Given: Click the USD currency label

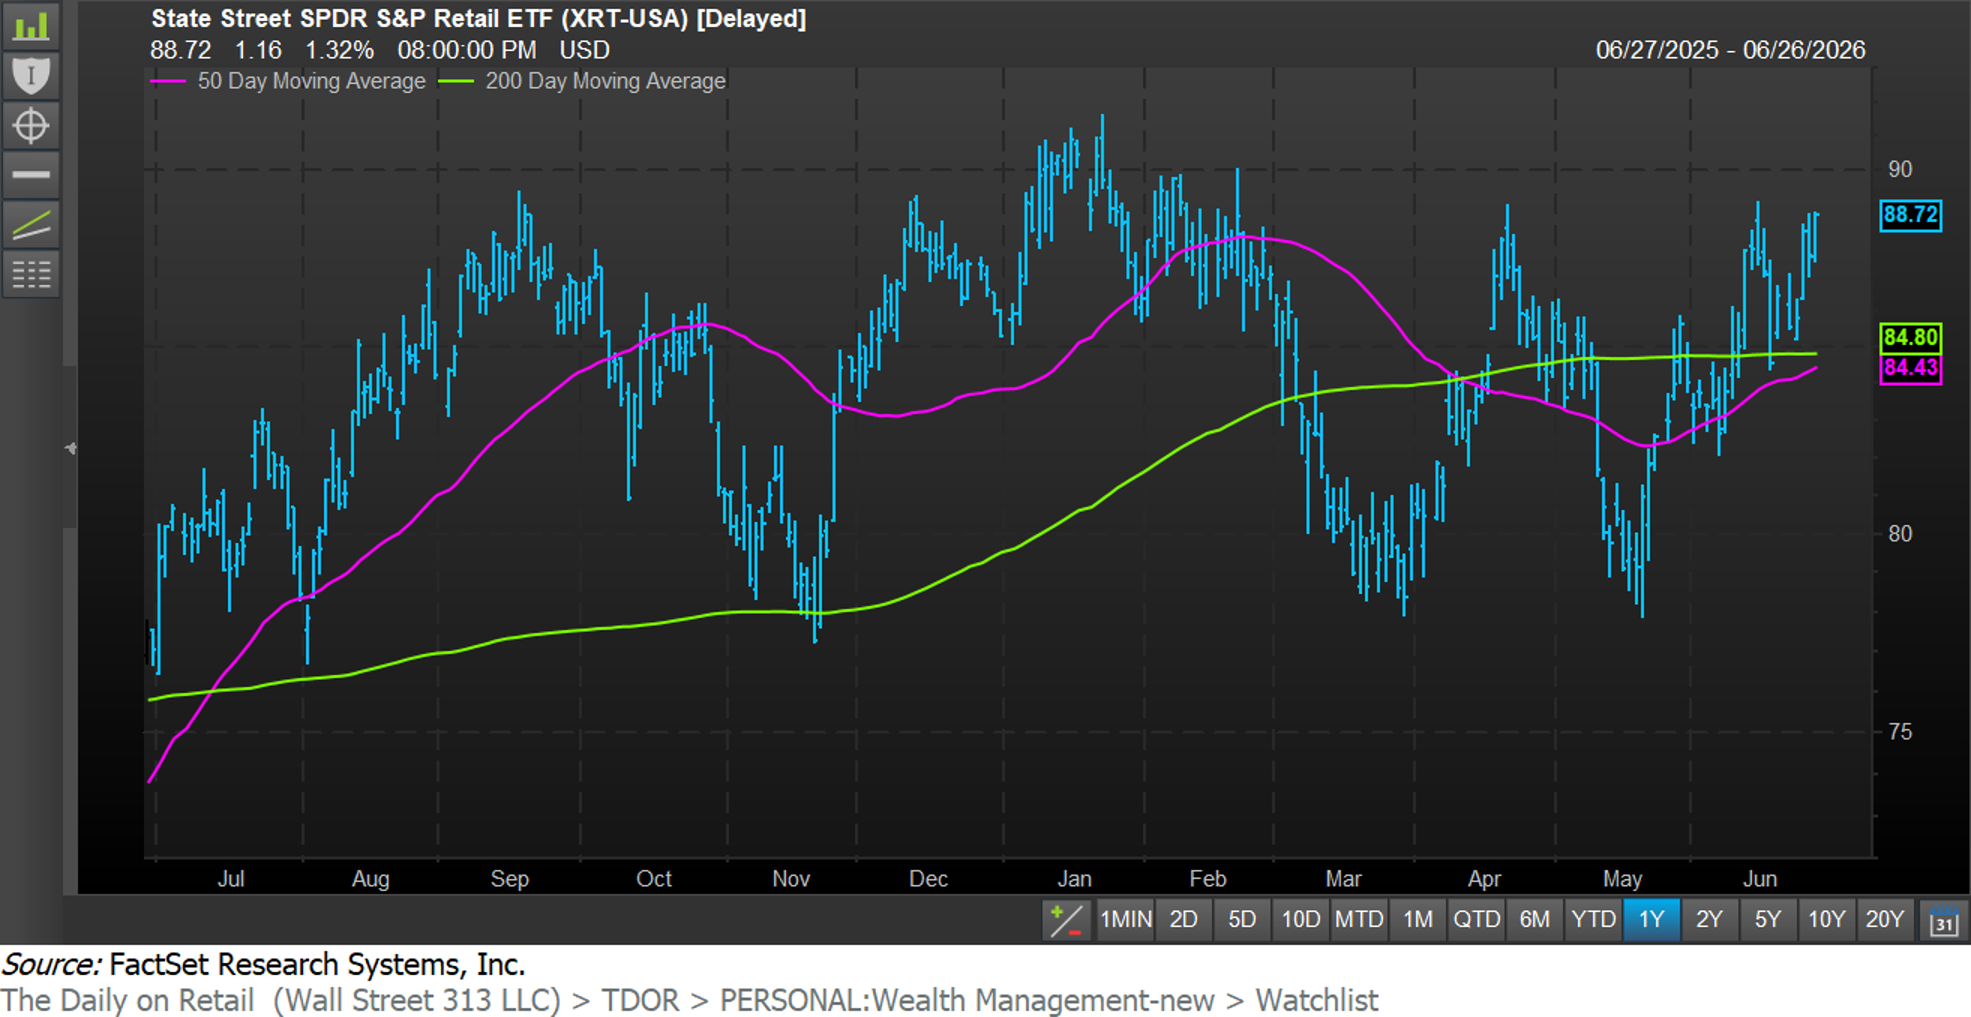Looking at the screenshot, I should point(584,50).
